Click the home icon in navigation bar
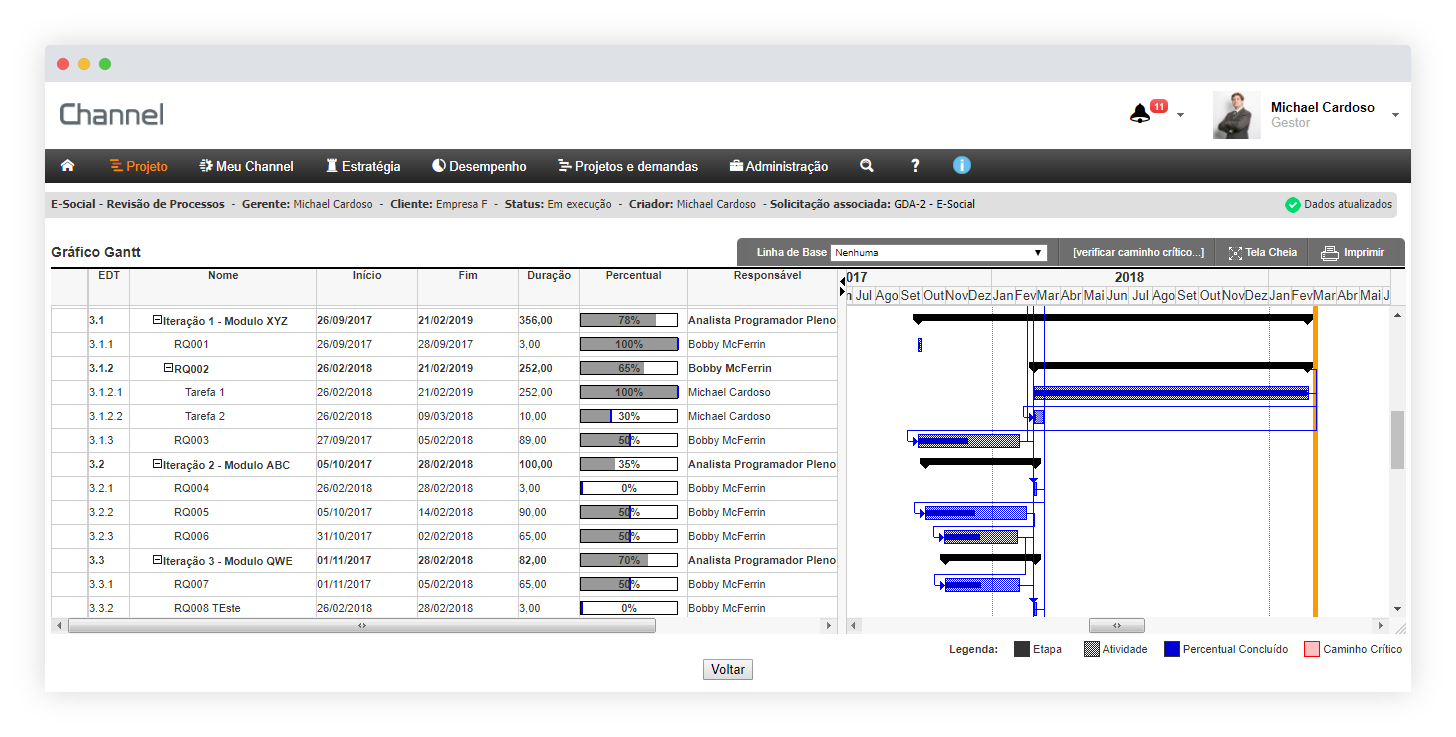Viewport: 1456px width, 737px height. pos(68,166)
